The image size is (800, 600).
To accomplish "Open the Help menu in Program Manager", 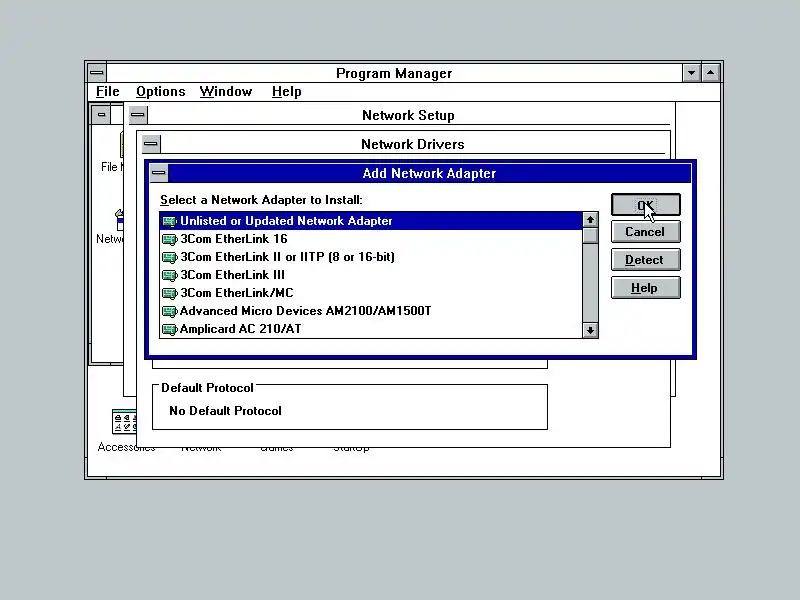I will pyautogui.click(x=287, y=92).
